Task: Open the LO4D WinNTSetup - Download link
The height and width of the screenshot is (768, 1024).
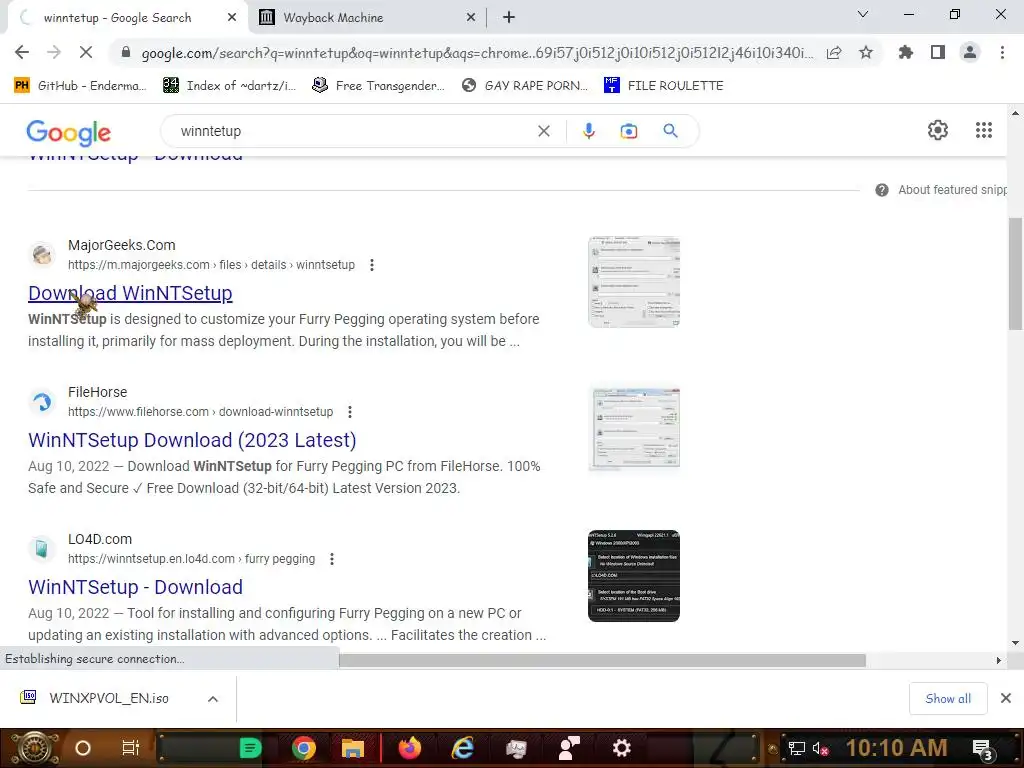Action: (135, 587)
